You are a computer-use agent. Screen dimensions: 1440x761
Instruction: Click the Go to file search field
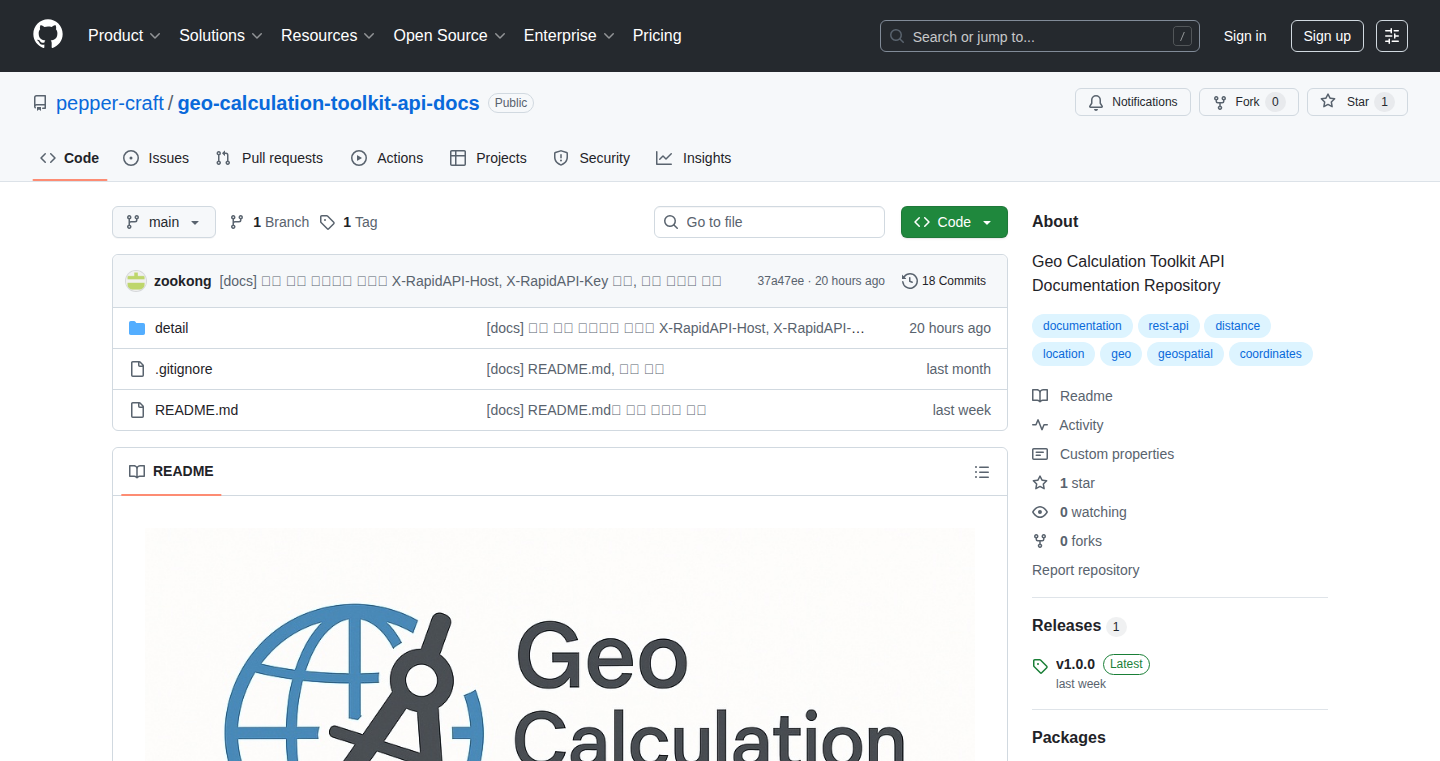point(769,222)
